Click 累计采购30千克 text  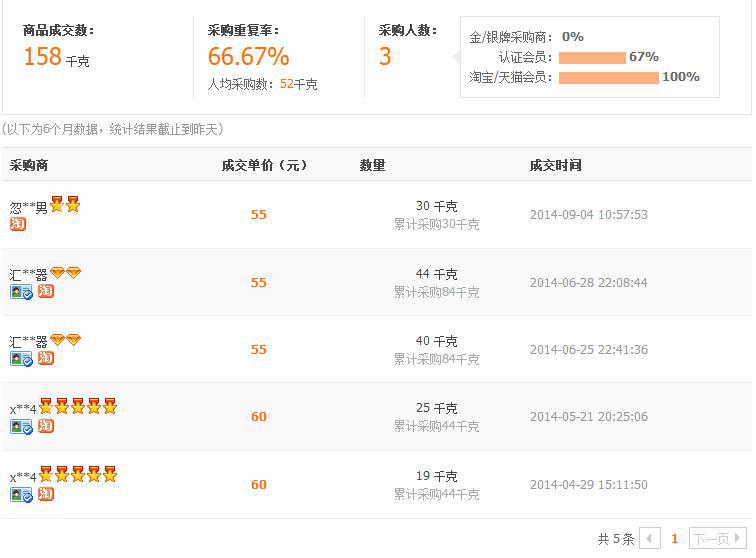click(436, 224)
